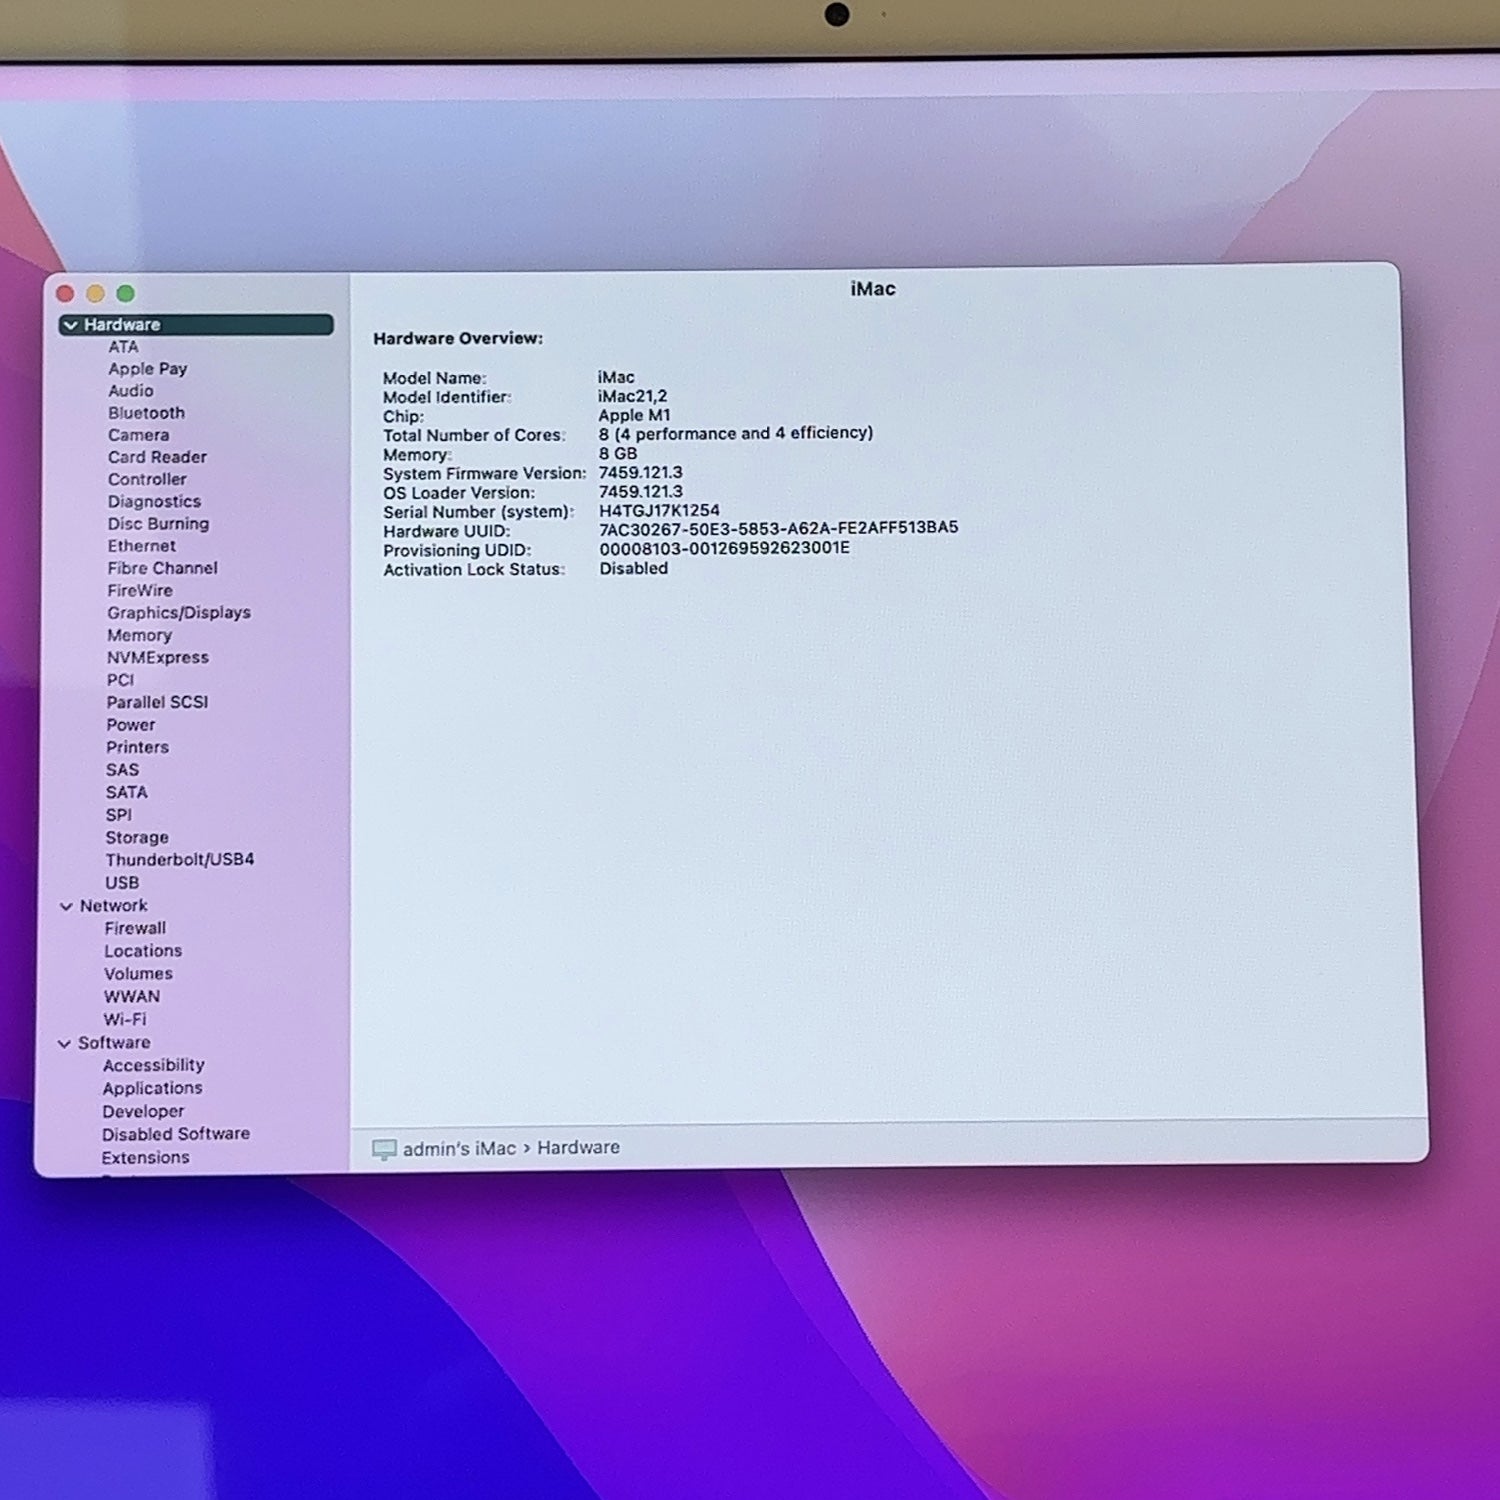The width and height of the screenshot is (1500, 1500).
Task: Select Locations under Network
Action: pyautogui.click(x=143, y=951)
